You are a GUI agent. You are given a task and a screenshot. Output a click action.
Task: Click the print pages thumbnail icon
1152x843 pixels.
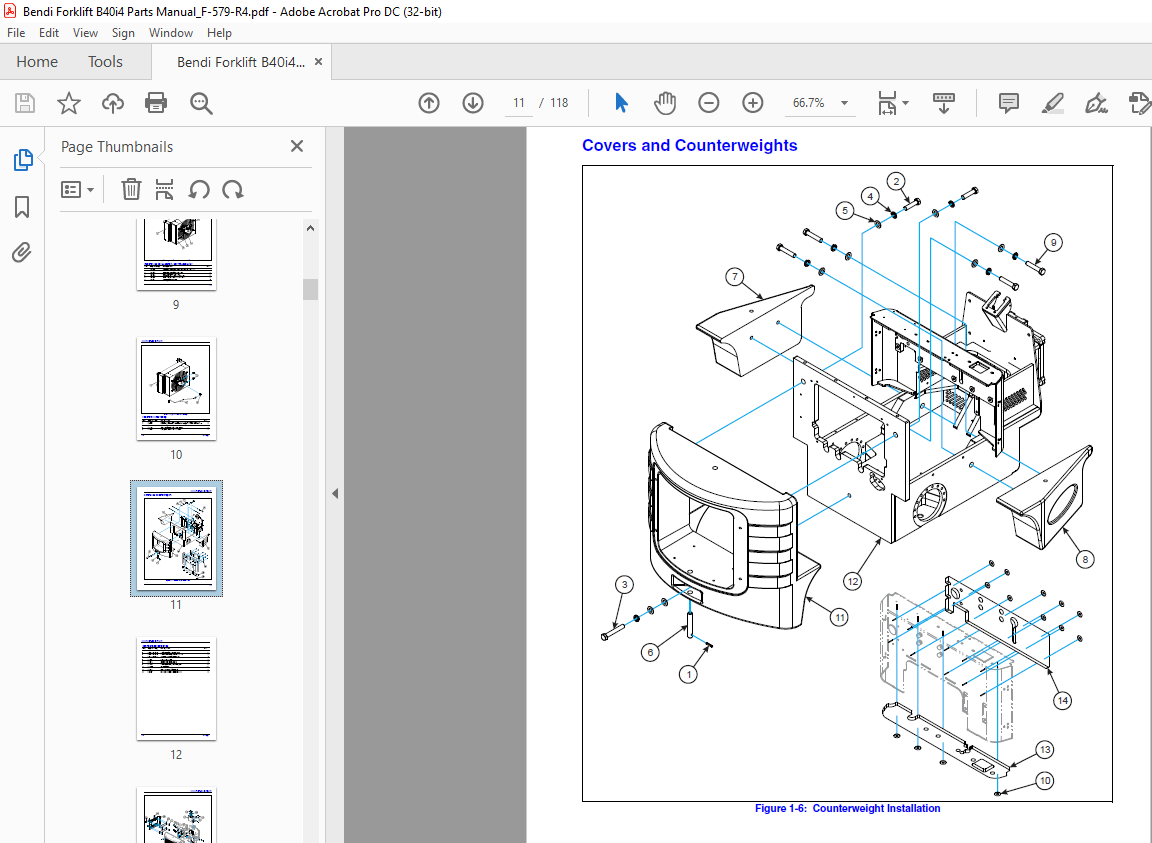[165, 190]
